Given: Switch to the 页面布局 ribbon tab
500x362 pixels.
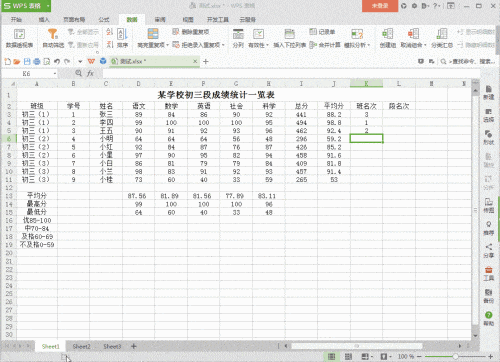Looking at the screenshot, I should click(x=74, y=20).
